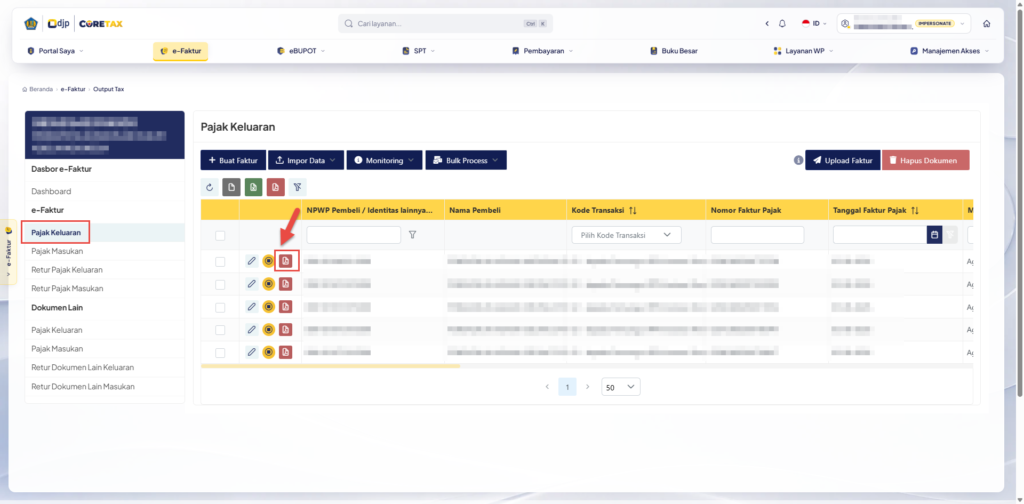
Task: Edit the first invoice row with pencil
Action: tap(251, 261)
